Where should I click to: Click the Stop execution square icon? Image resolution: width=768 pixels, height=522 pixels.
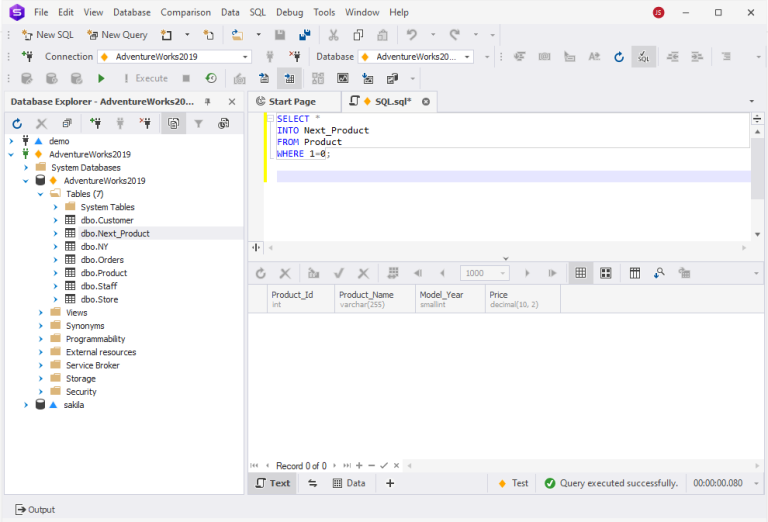pos(186,78)
